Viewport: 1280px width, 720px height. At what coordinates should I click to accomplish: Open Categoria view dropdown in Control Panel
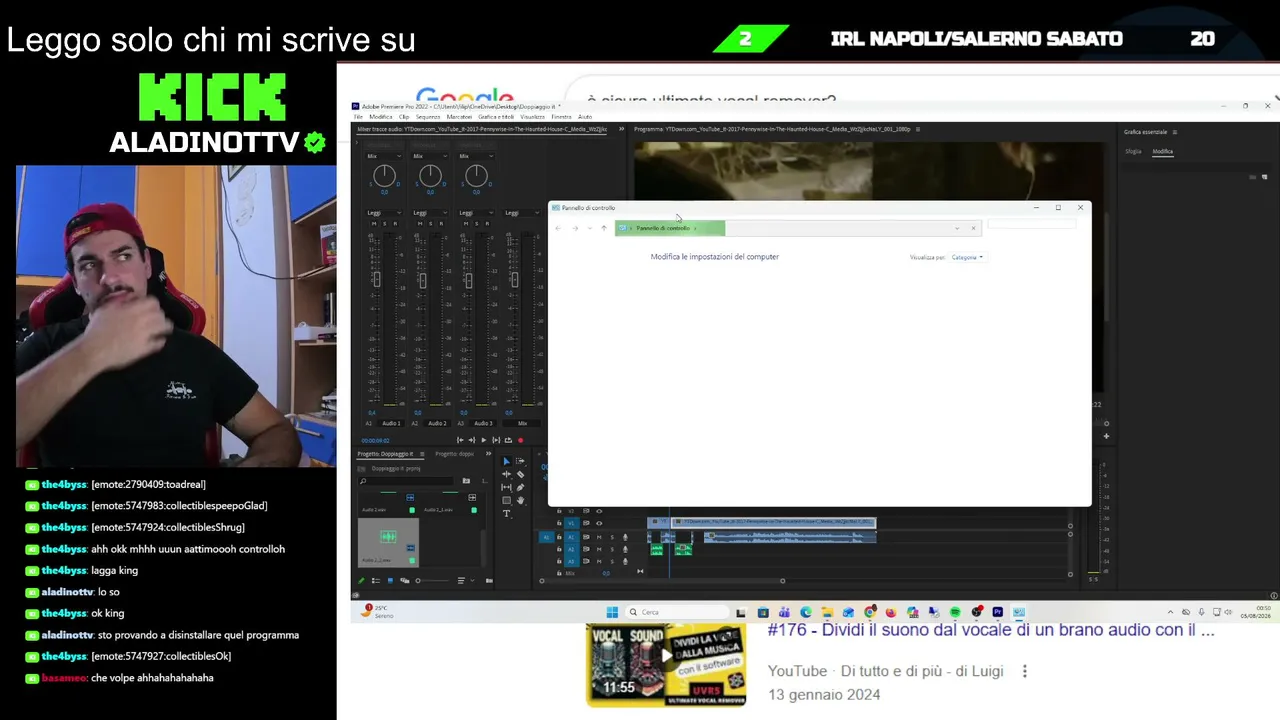pyautogui.click(x=967, y=257)
